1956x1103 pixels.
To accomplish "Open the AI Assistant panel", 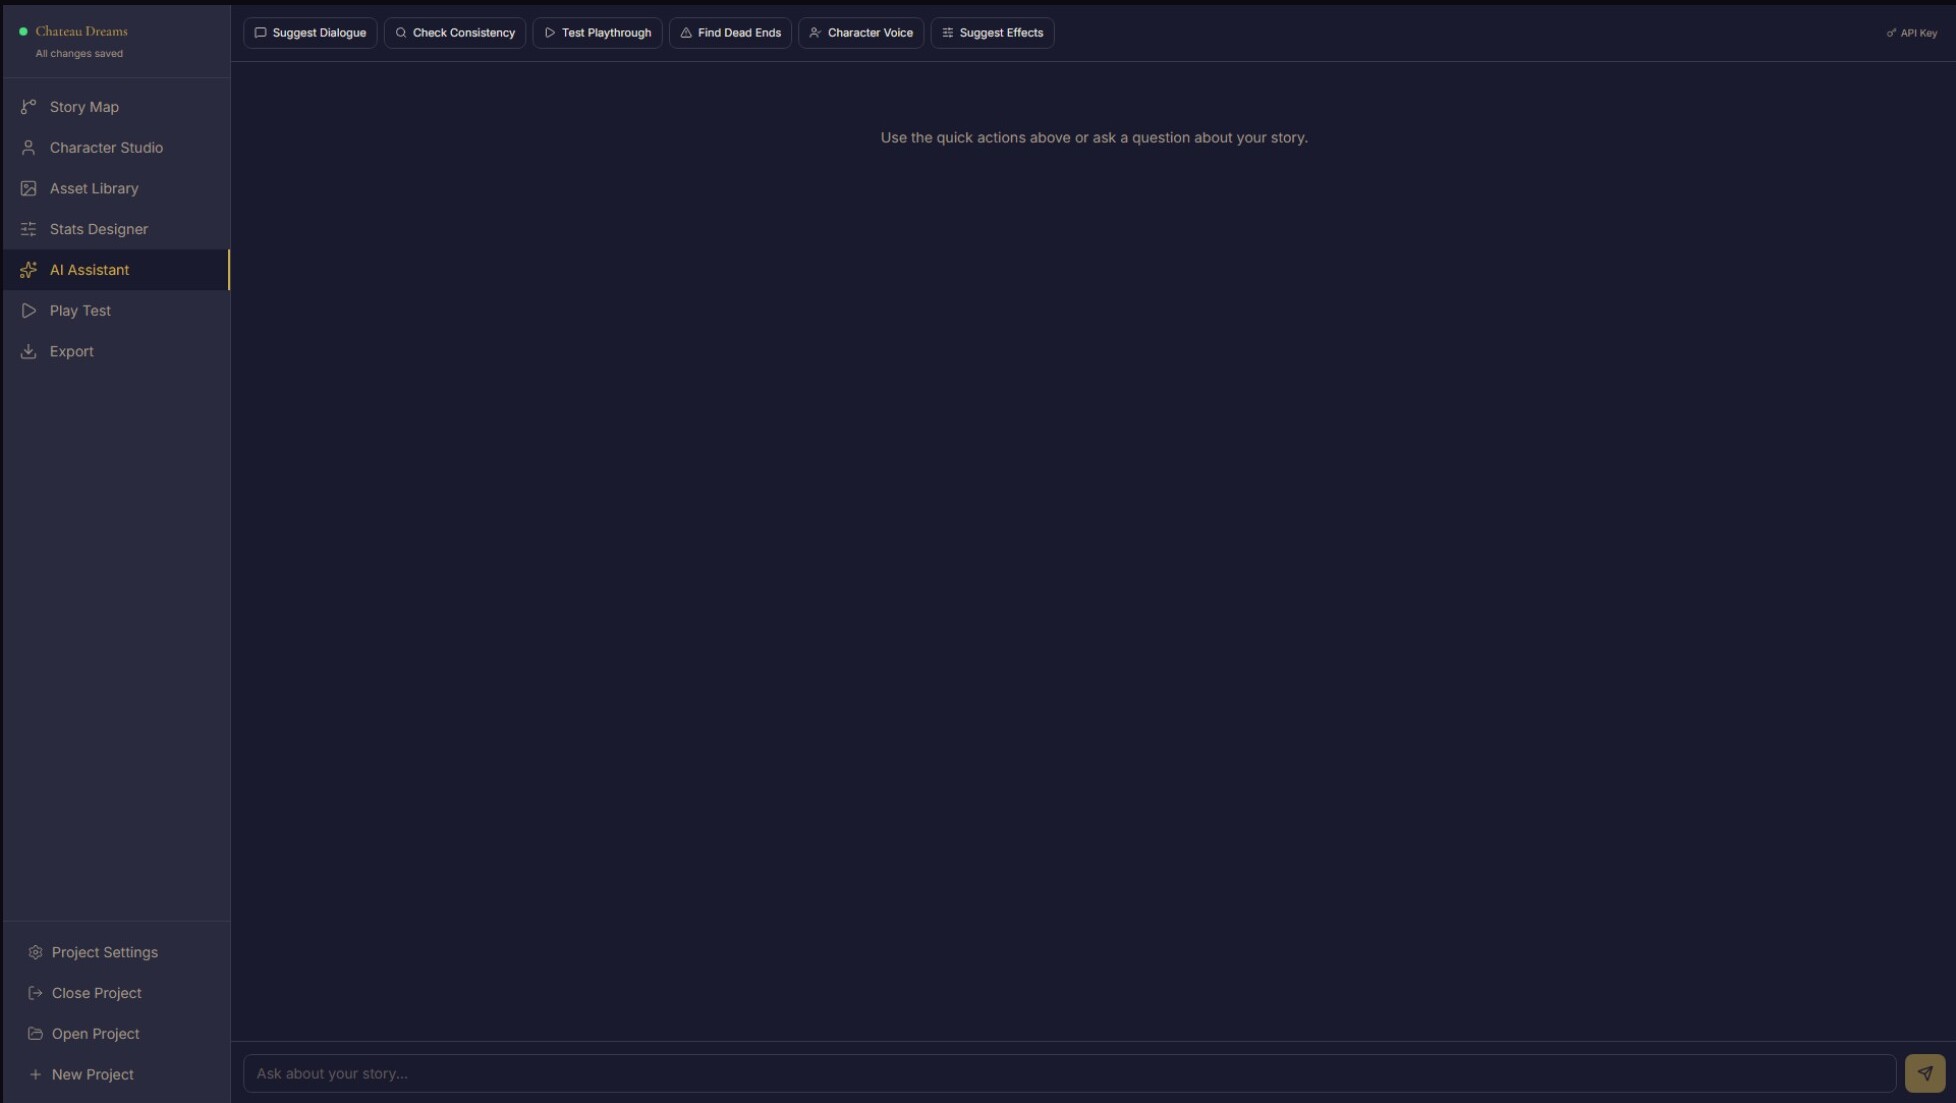I will 89,270.
